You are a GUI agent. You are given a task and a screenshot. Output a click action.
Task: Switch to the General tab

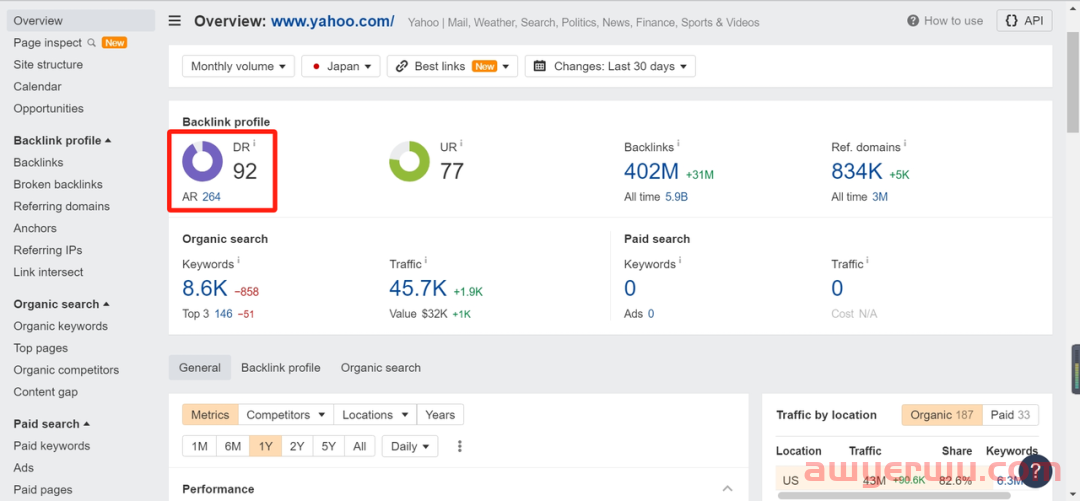pyautogui.click(x=200, y=368)
